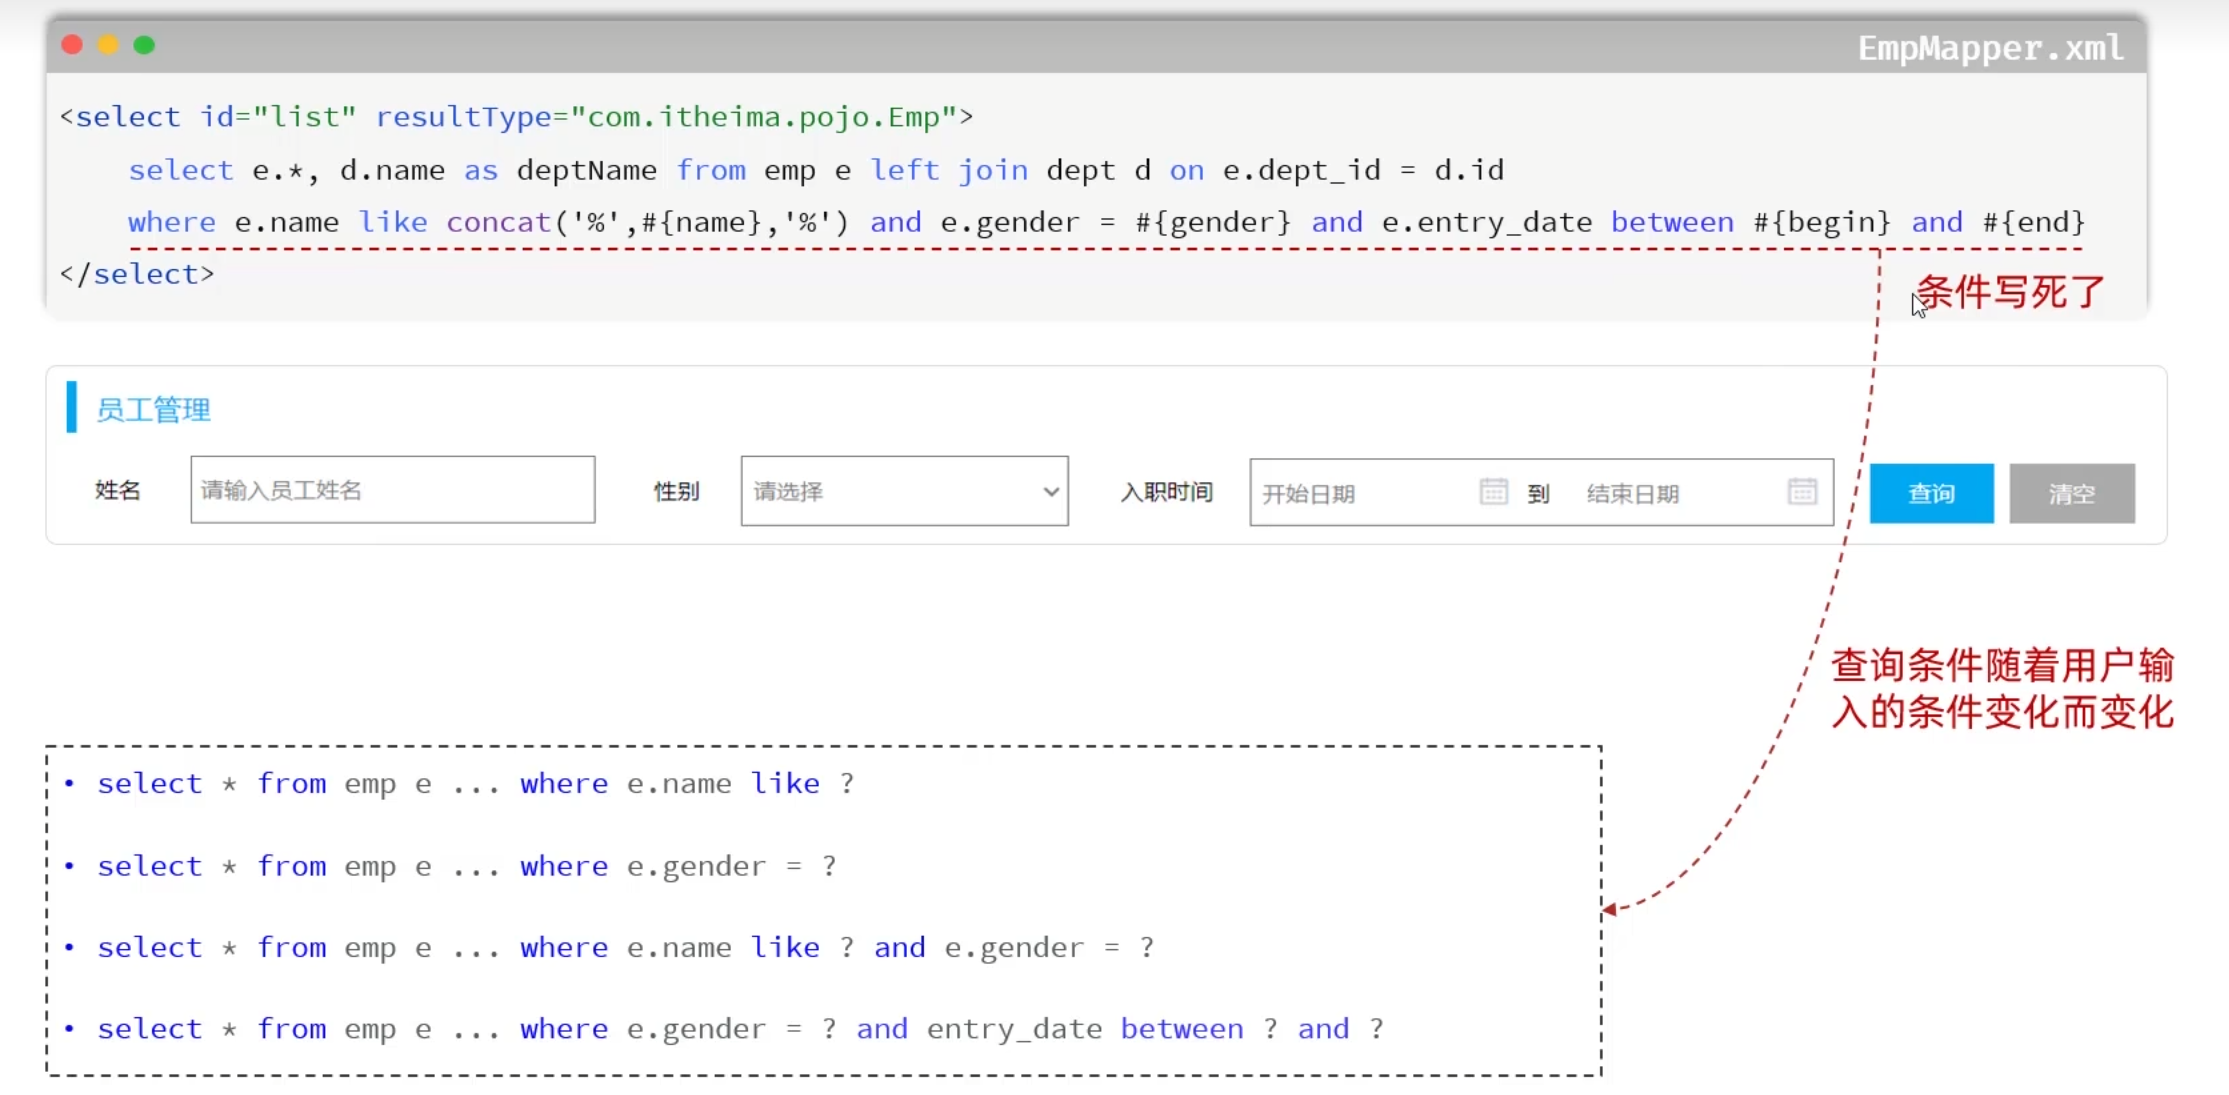This screenshot has height=1095, width=2229.
Task: Click the 性别 field label
Action: point(676,491)
